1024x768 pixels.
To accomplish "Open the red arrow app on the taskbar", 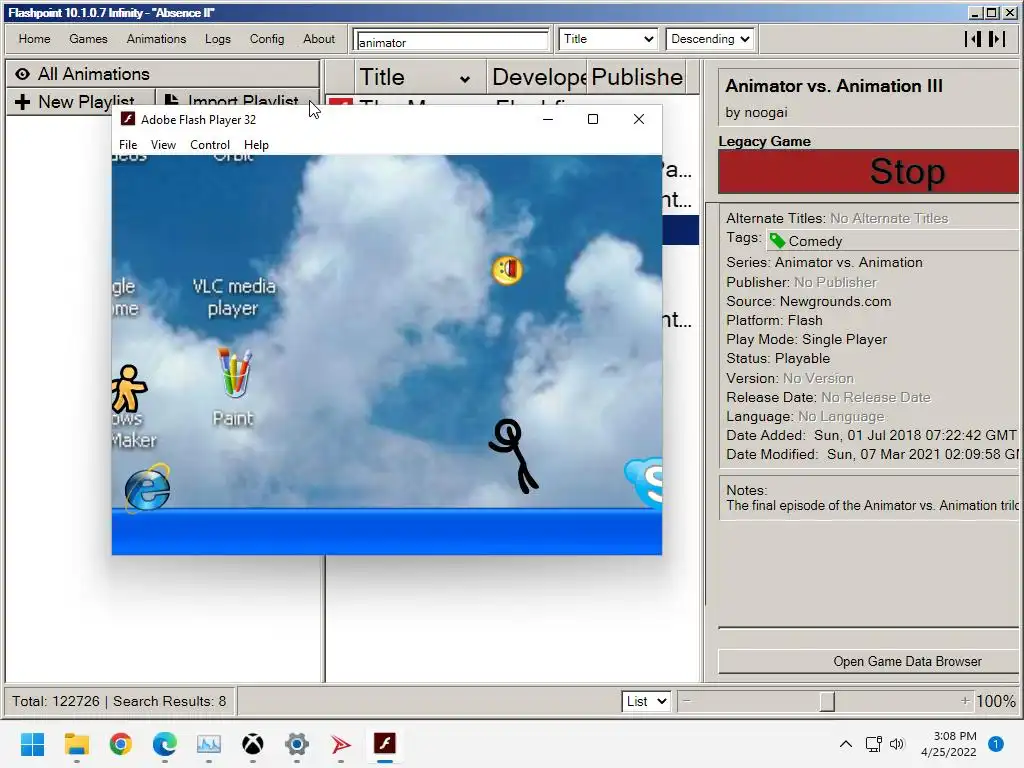I will [340, 744].
